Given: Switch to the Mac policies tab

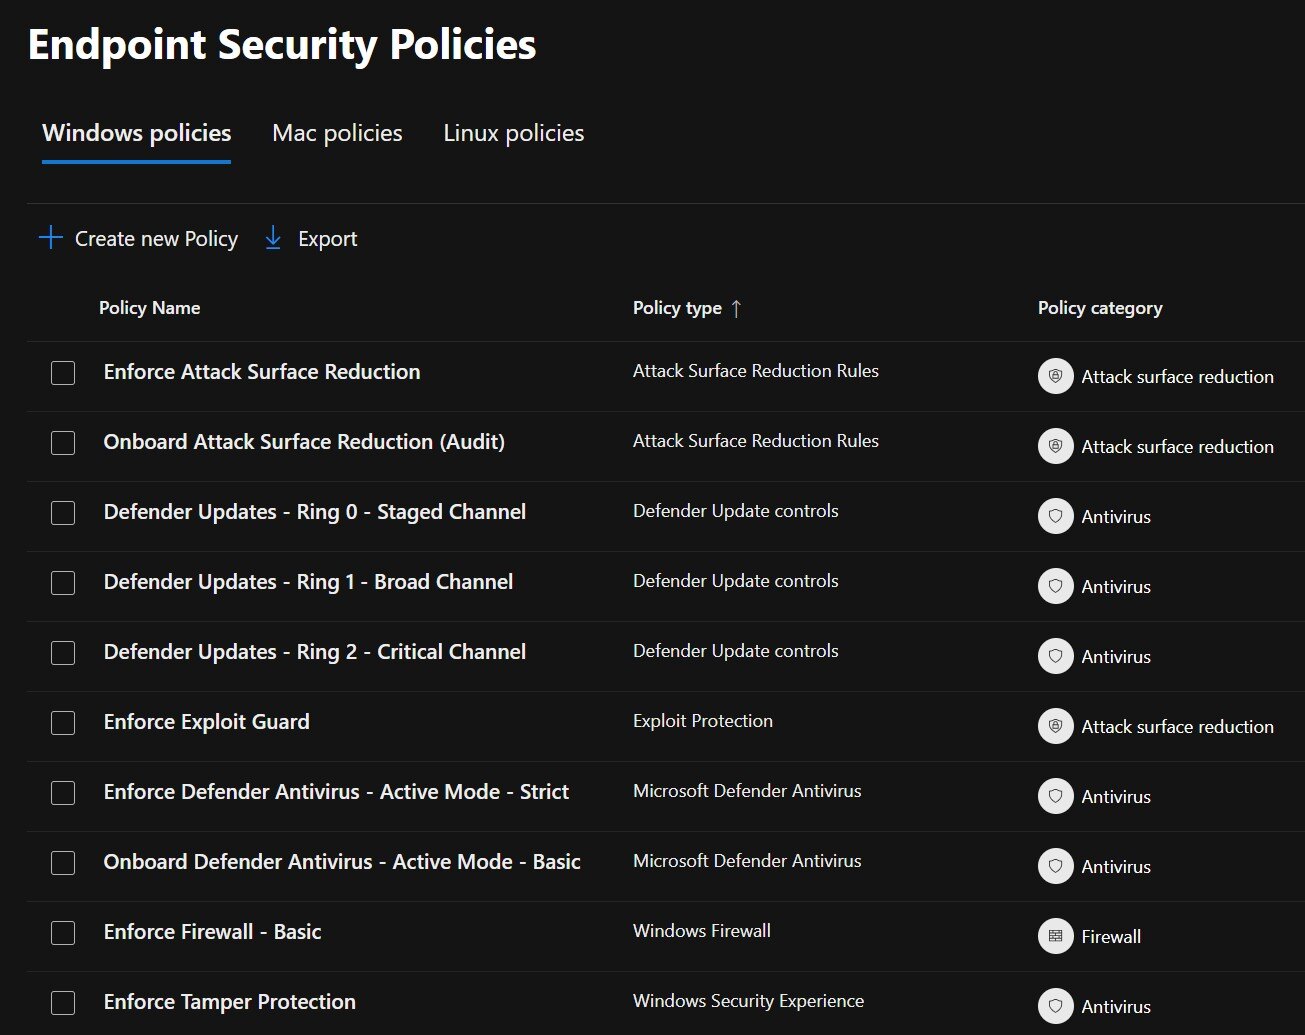Looking at the screenshot, I should [x=336, y=133].
